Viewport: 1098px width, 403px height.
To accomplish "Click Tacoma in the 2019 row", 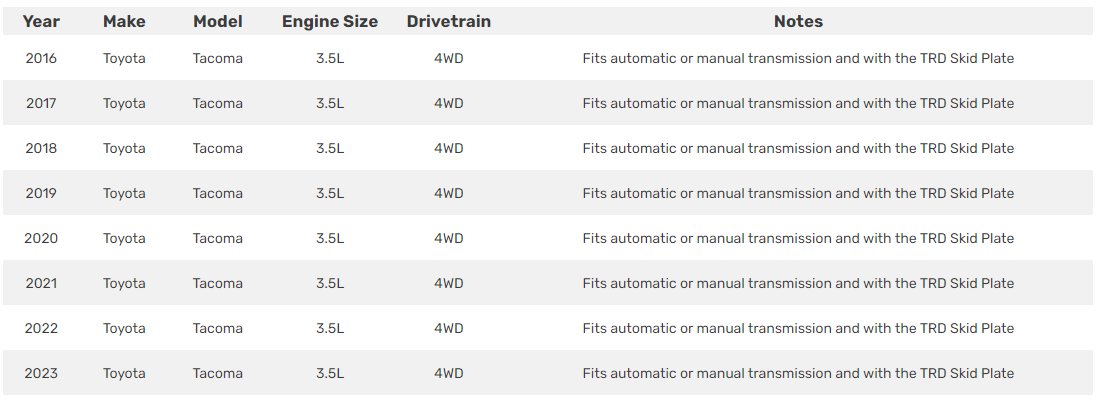I will (218, 193).
